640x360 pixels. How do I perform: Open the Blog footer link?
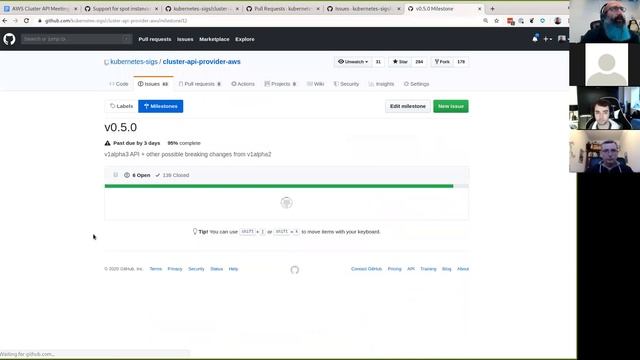click(447, 269)
